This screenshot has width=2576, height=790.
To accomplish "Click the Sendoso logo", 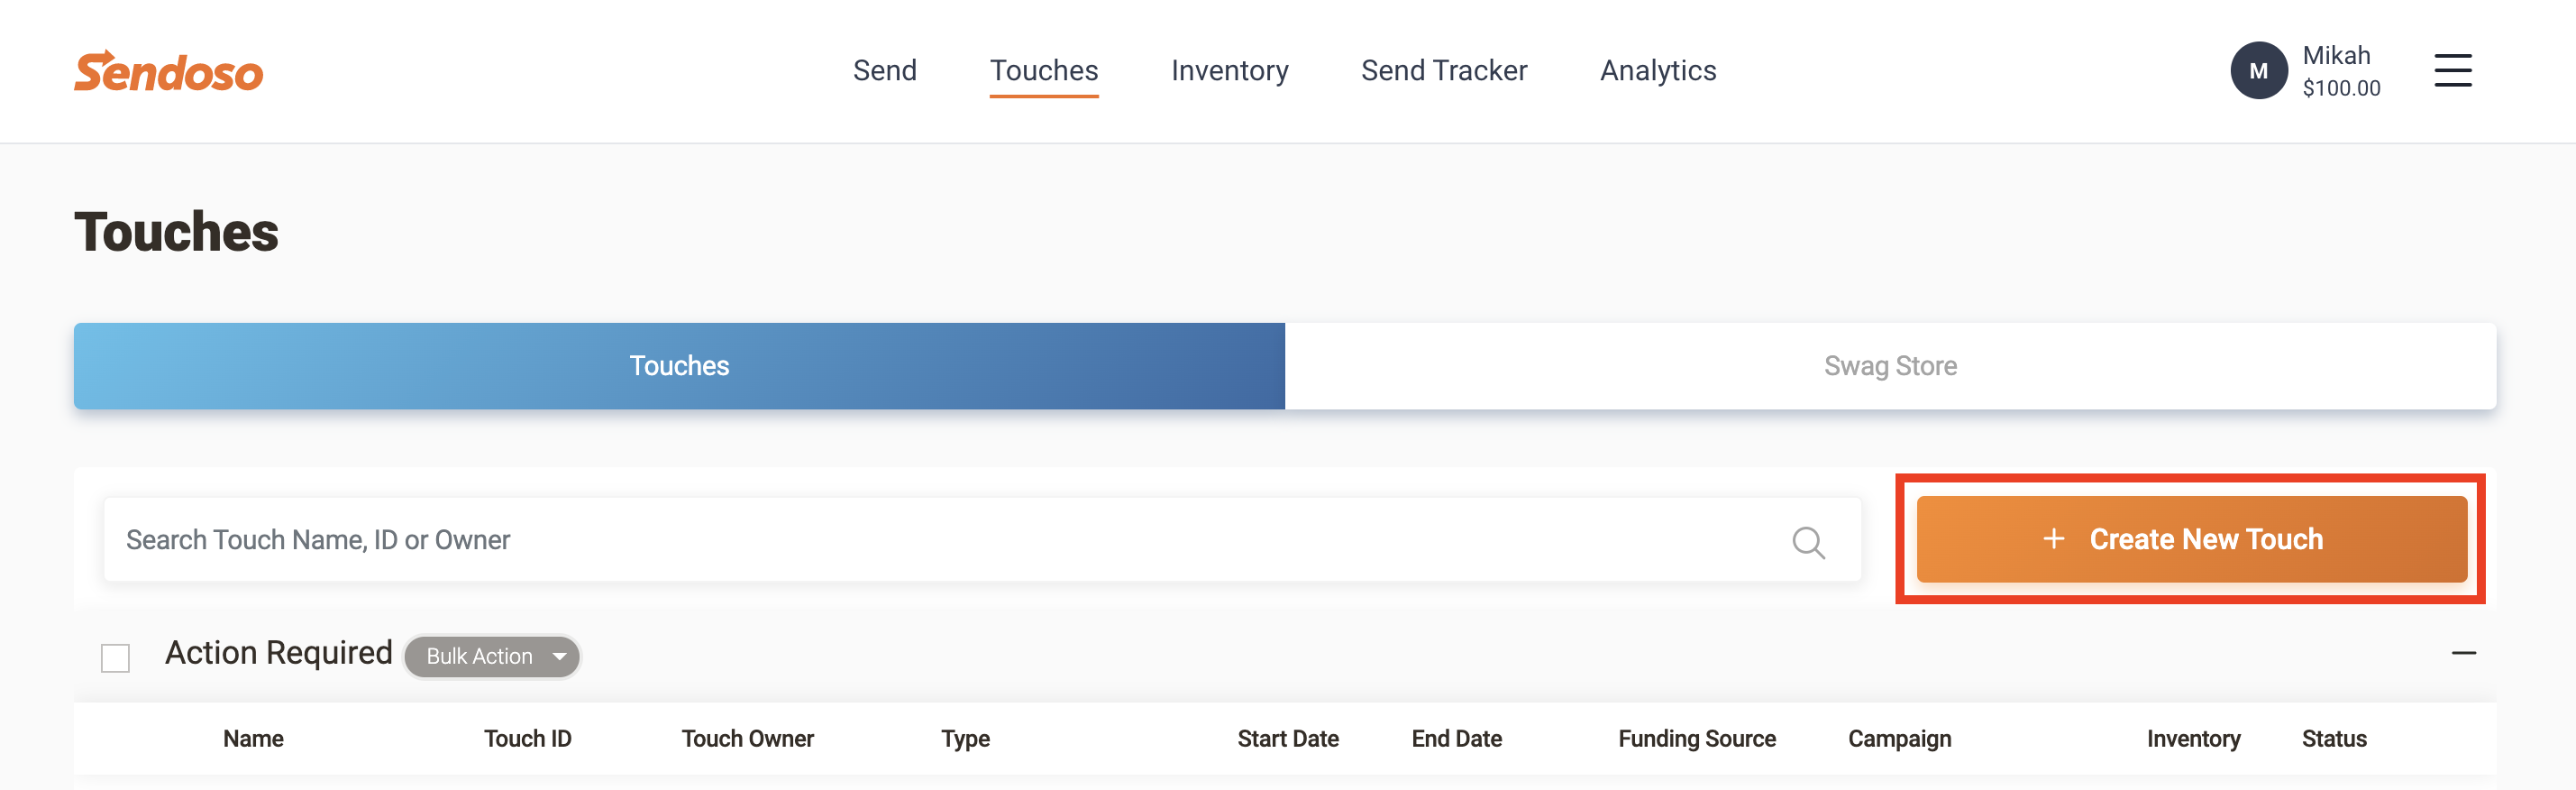I will 168,72.
